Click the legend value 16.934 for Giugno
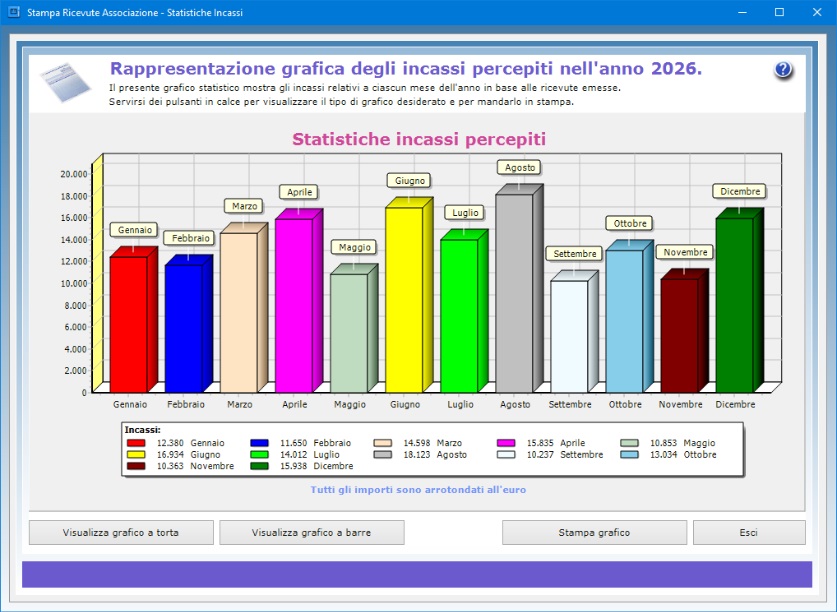Viewport: 837px width, 612px height. point(170,454)
